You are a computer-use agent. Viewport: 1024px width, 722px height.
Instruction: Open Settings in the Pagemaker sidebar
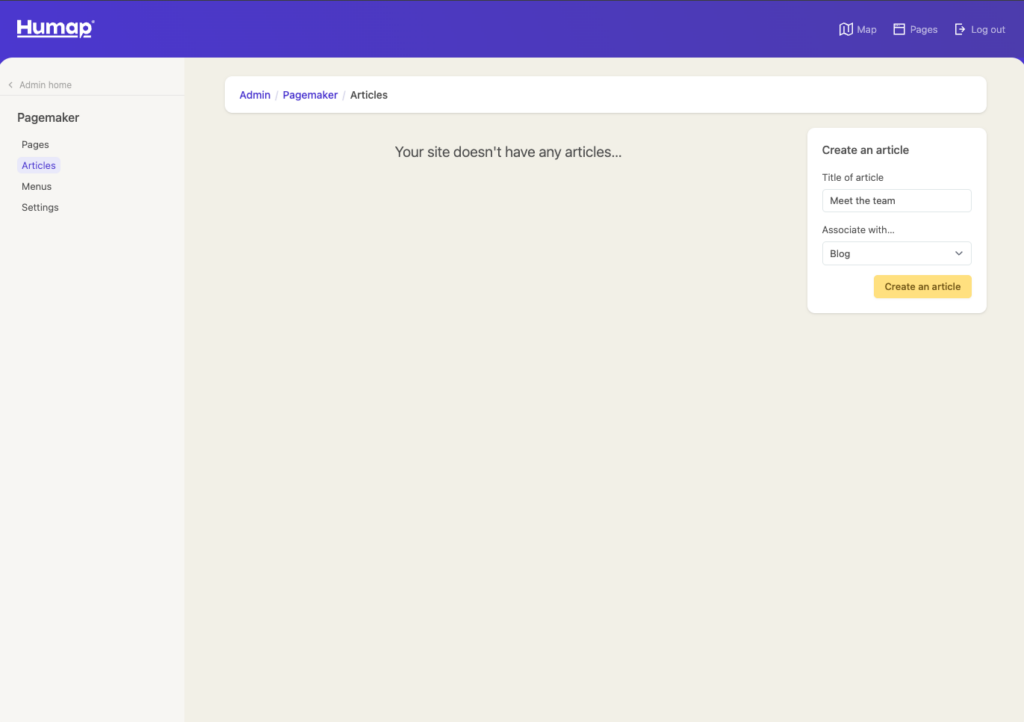(40, 208)
